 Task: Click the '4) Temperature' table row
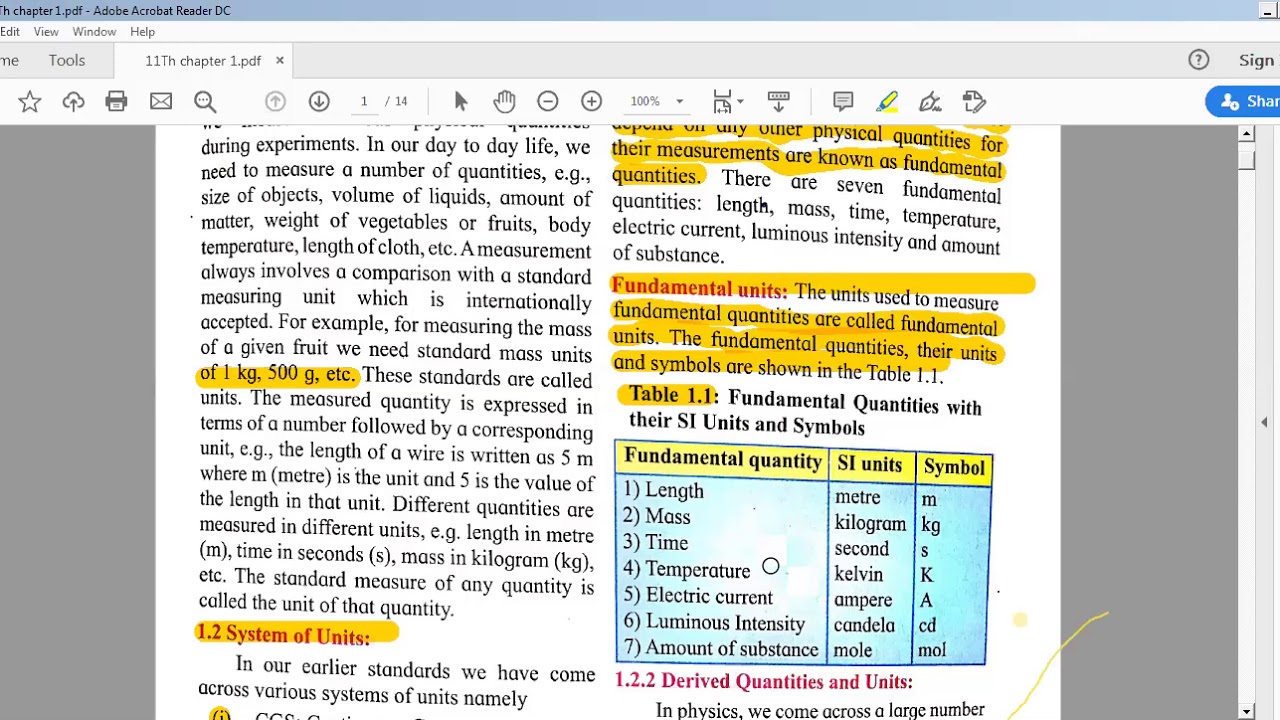(686, 570)
